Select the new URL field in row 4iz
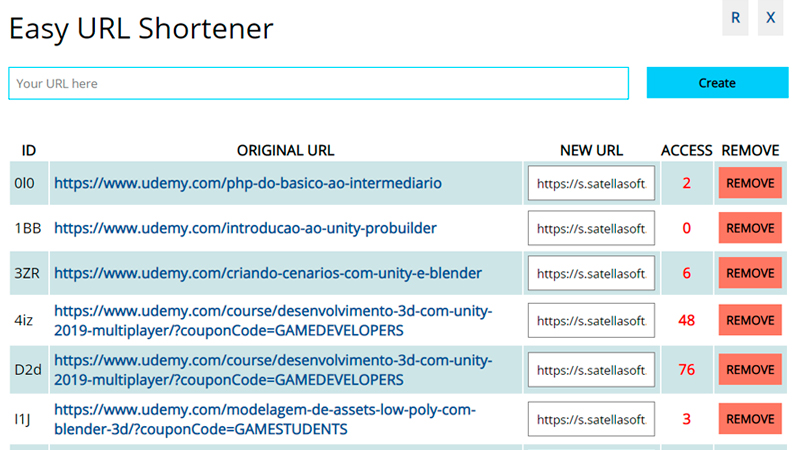The width and height of the screenshot is (800, 450). [591, 320]
